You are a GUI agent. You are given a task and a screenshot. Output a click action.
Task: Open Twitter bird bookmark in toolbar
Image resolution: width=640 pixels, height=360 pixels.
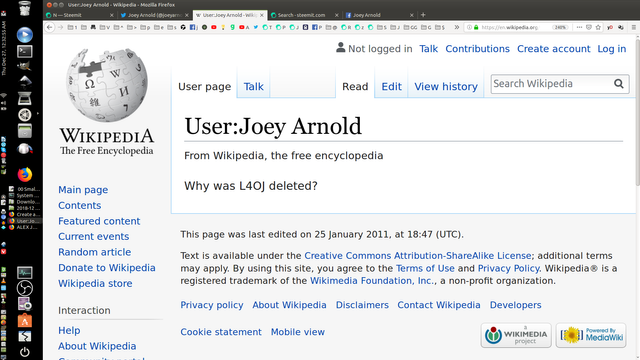256,27
